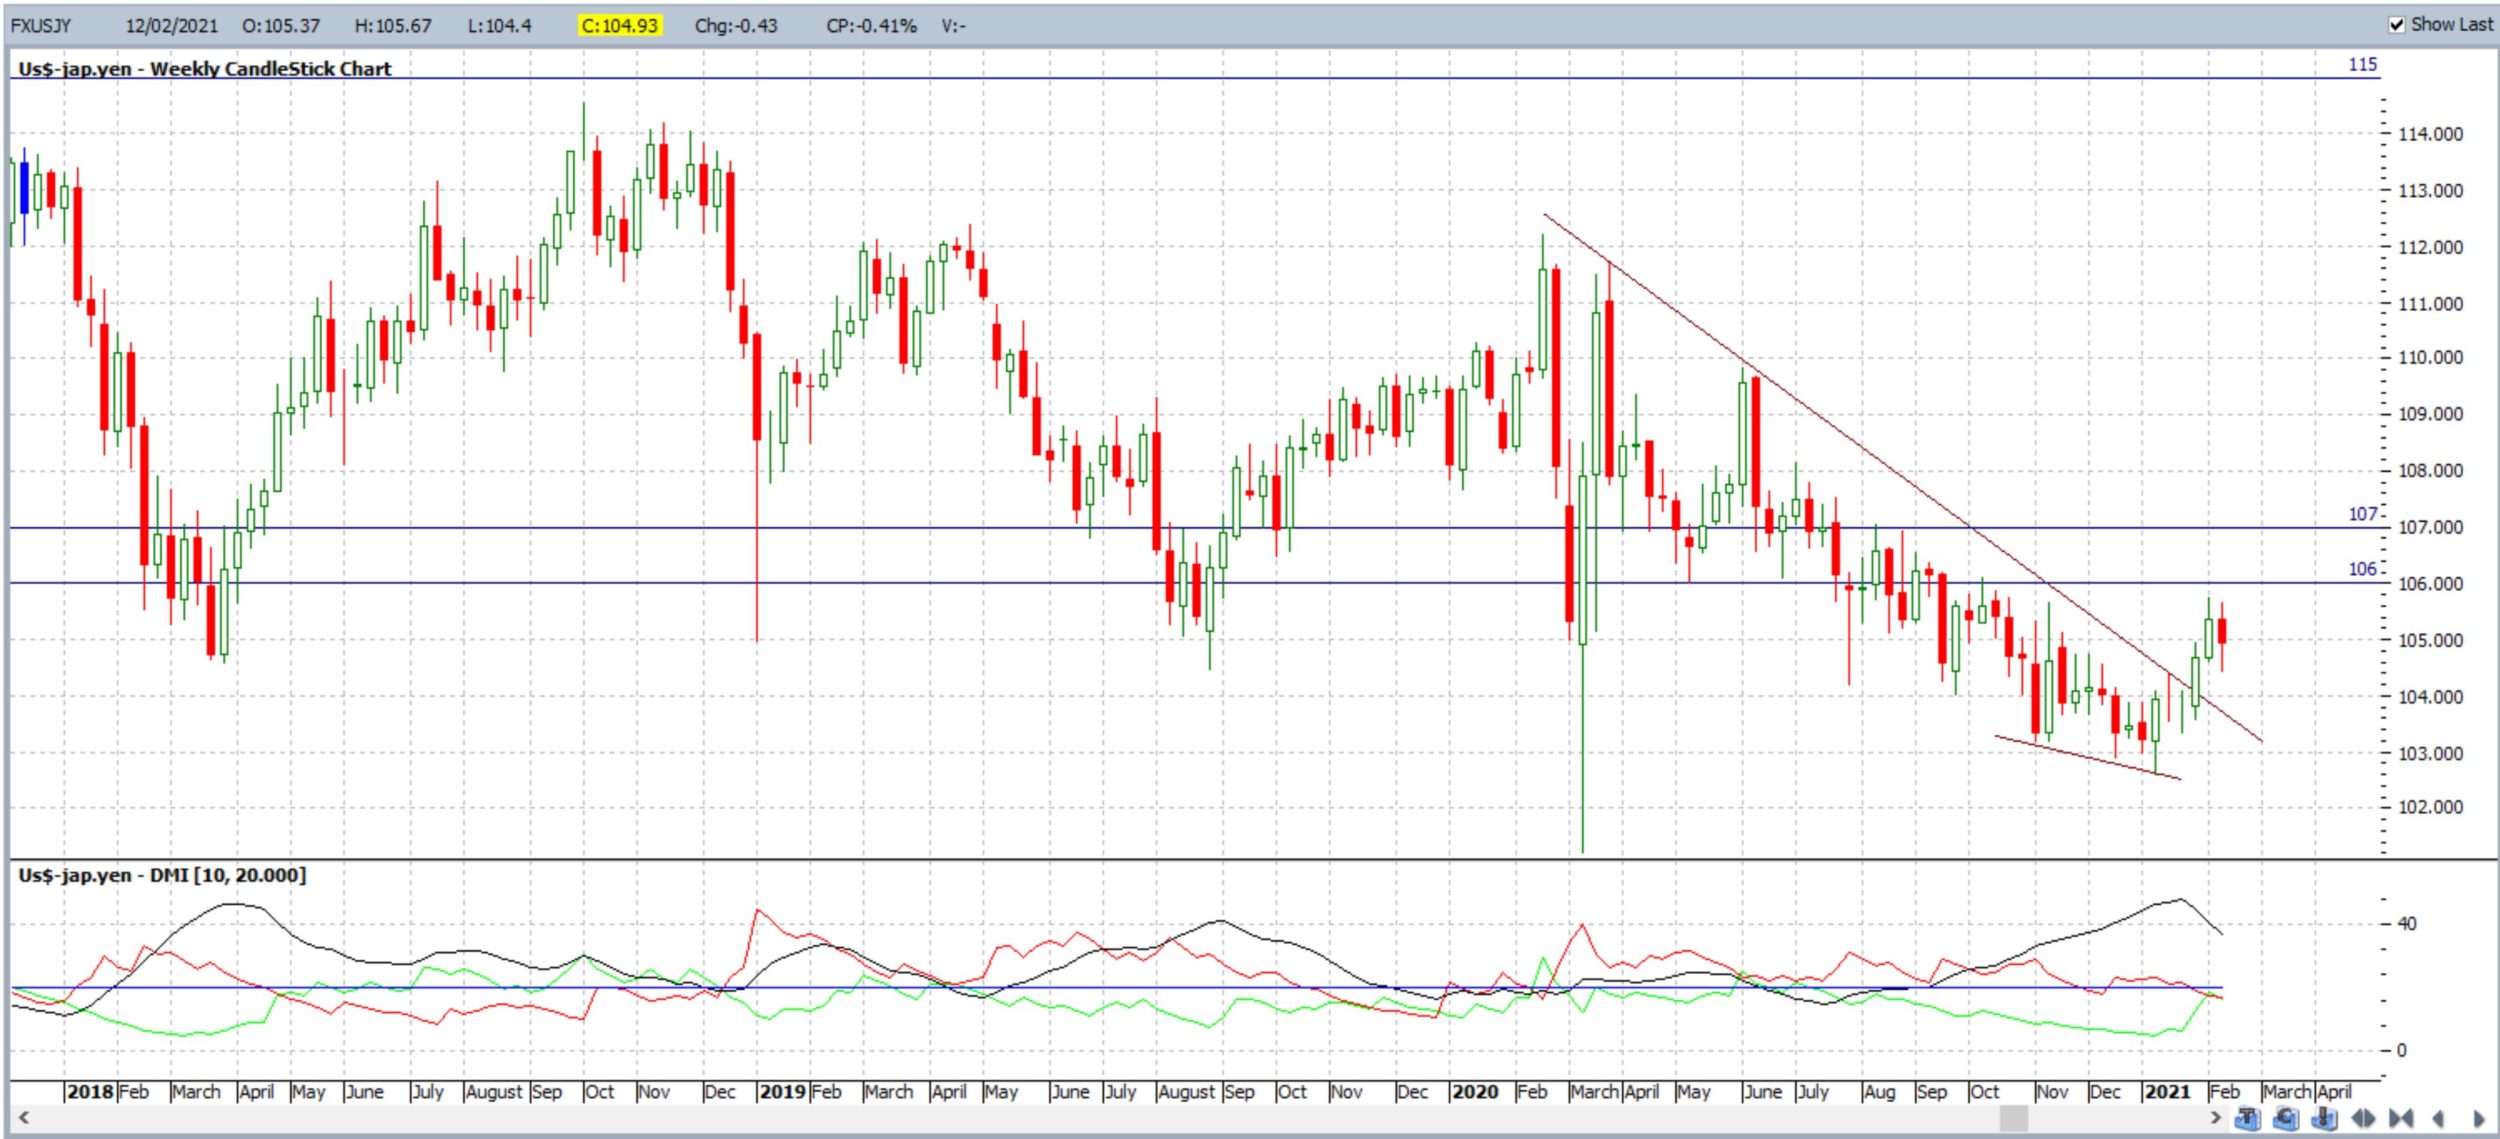Screen dimensions: 2500x1139
Task: Click the 2018 year label on time axis
Action: tap(90, 1092)
